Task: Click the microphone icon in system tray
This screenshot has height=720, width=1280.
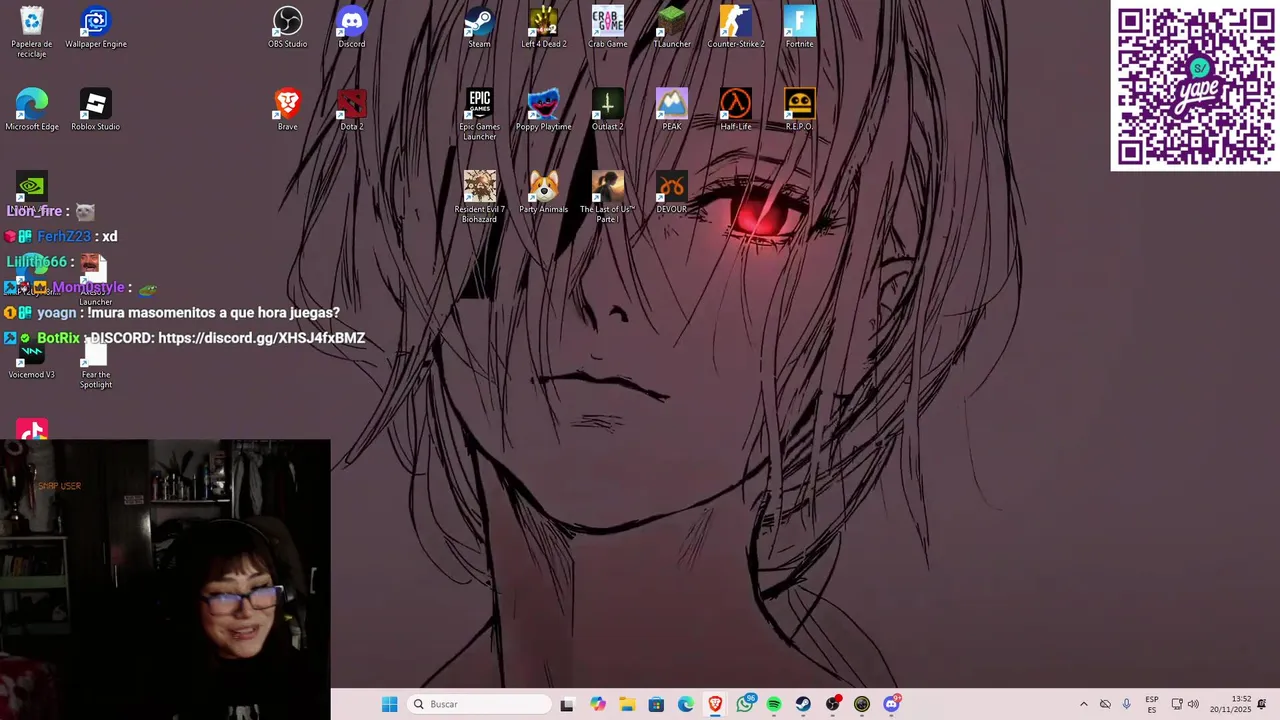Action: pyautogui.click(x=1127, y=704)
